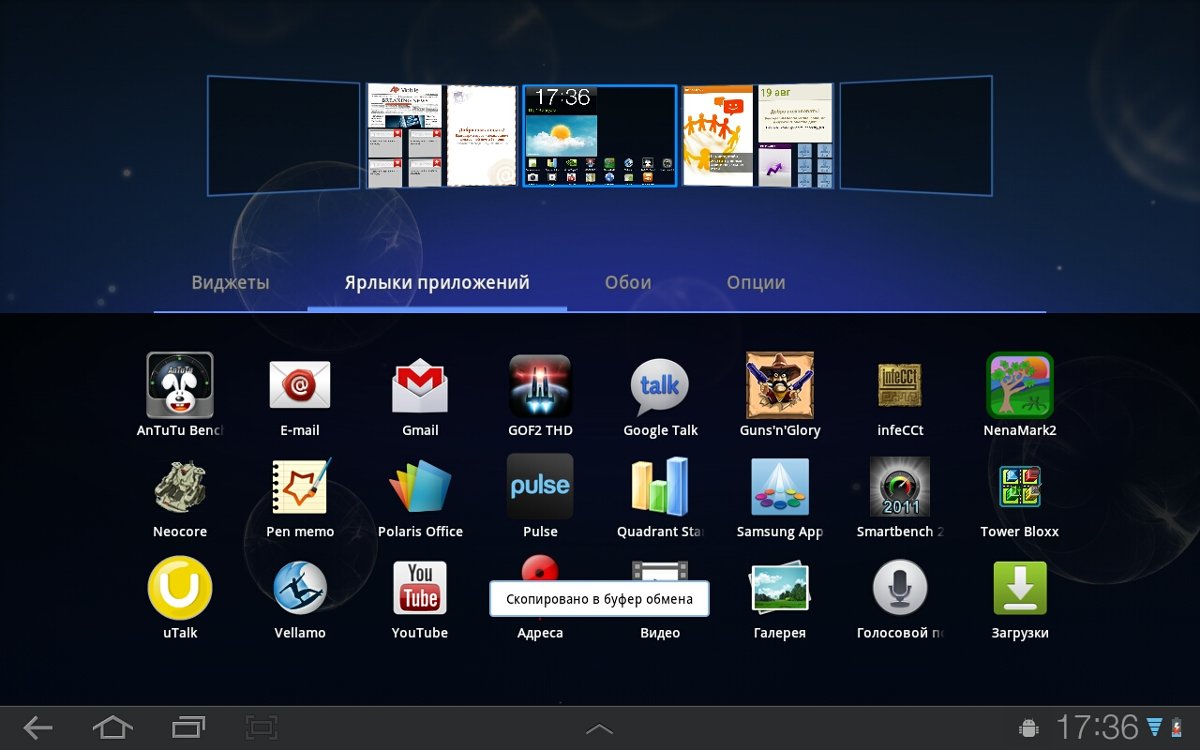Open the Tower Bloxx game icon

tap(1020, 487)
